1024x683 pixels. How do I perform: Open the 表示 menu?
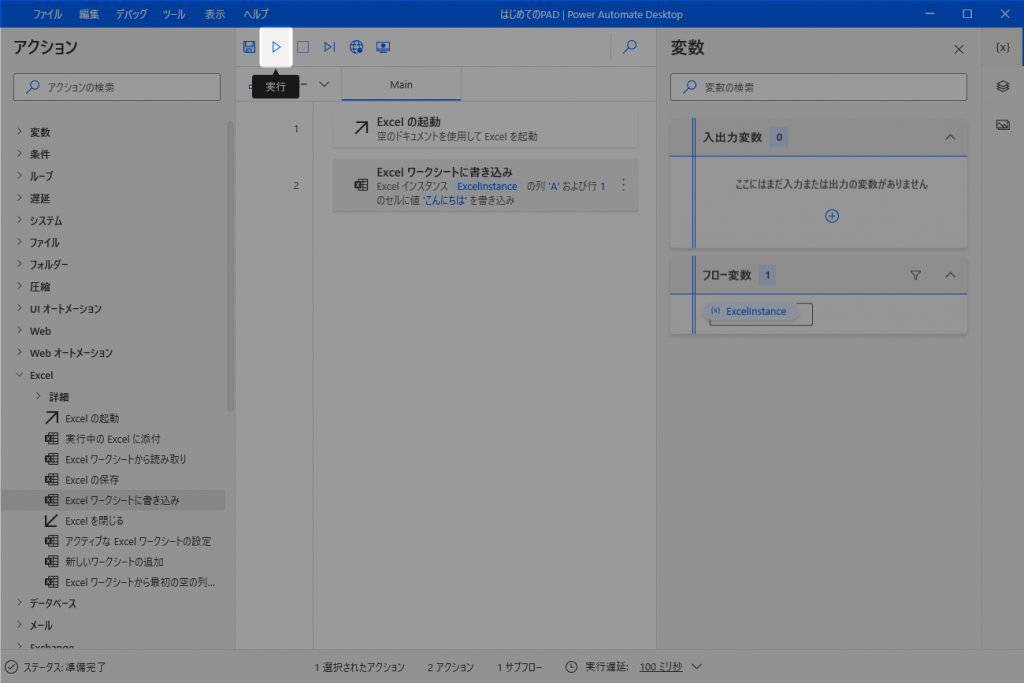(215, 14)
